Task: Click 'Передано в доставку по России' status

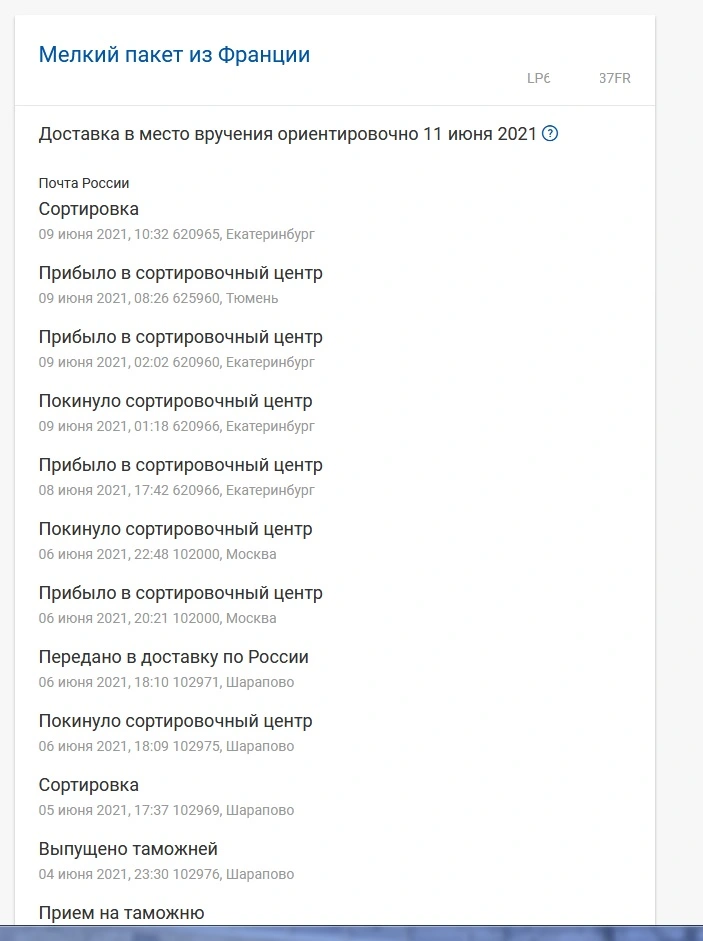Action: (173, 657)
